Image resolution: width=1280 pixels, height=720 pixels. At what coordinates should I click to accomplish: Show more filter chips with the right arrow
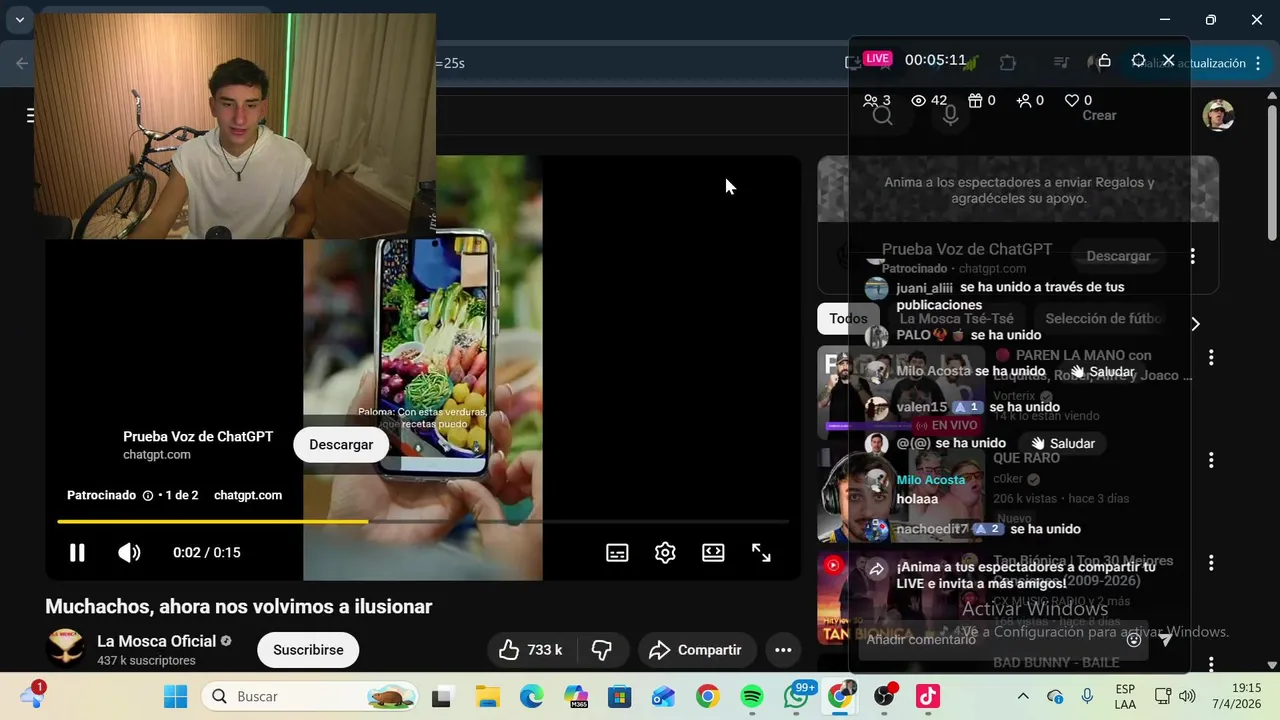(x=1195, y=324)
